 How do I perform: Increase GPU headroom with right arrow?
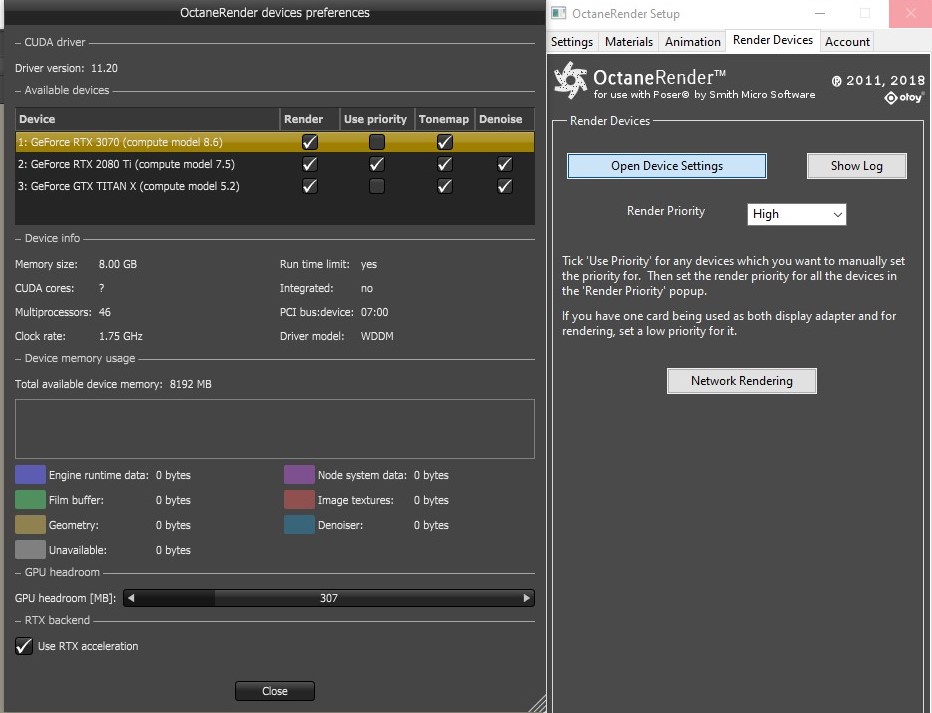[x=527, y=598]
